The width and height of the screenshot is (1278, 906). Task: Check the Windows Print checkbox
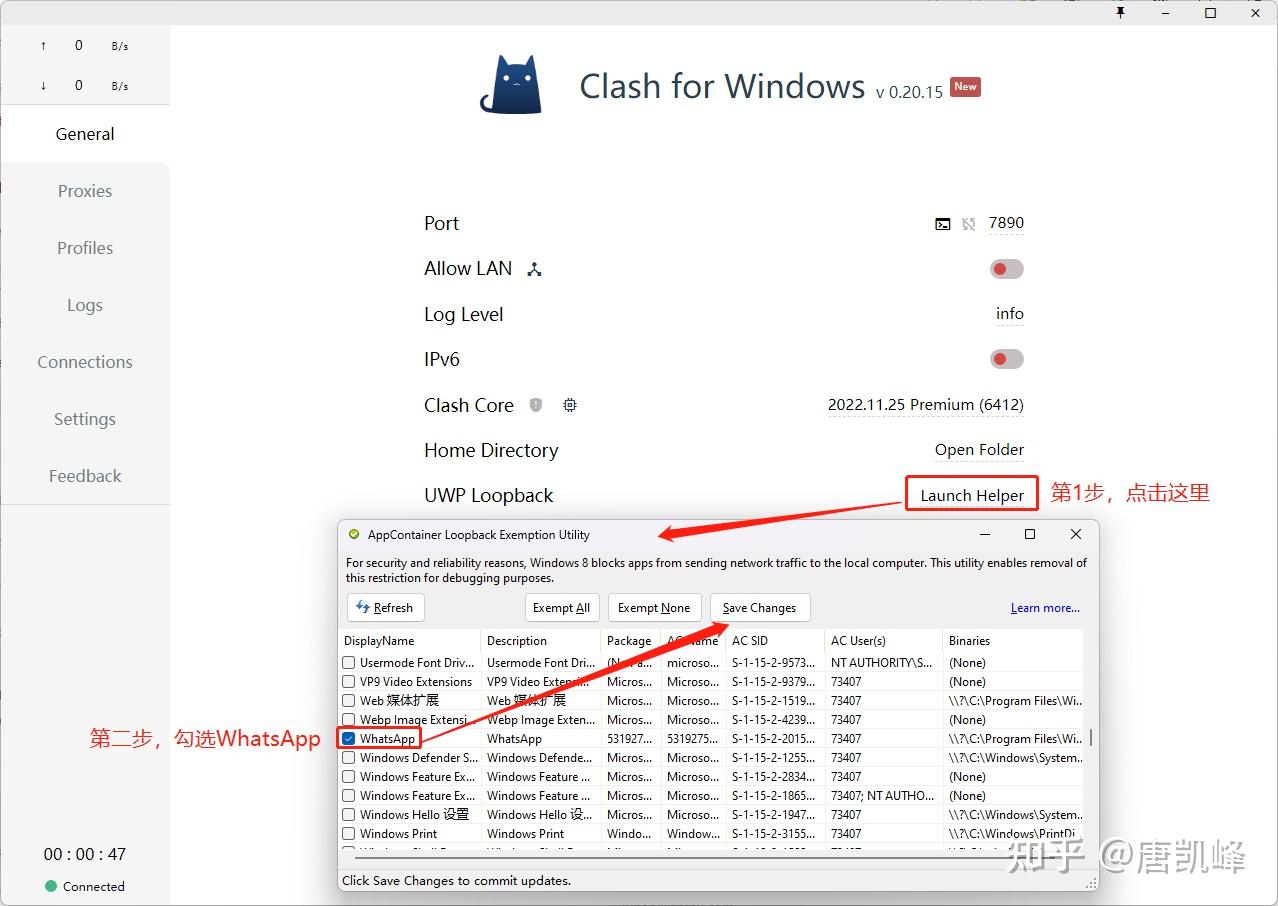pos(349,834)
